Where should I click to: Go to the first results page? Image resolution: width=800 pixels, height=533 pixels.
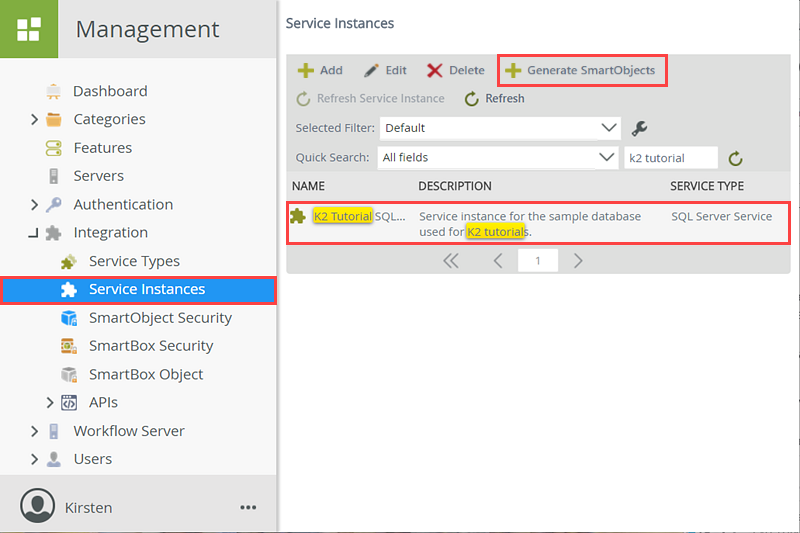451,261
